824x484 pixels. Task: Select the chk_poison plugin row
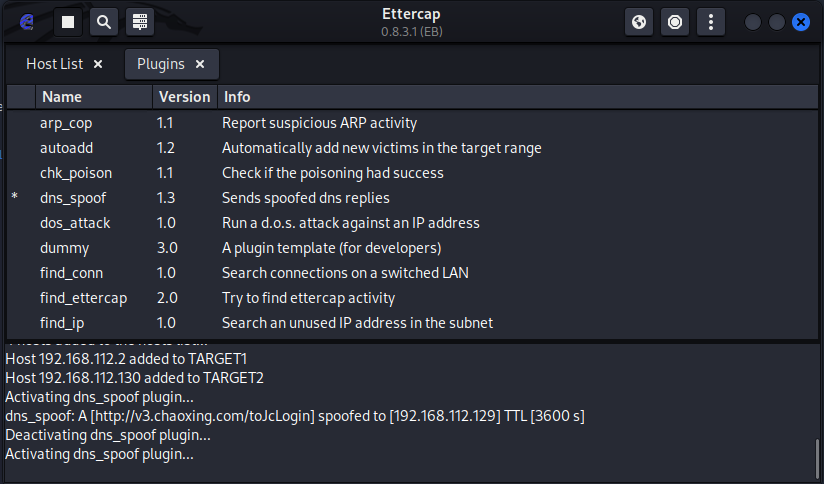(x=76, y=173)
